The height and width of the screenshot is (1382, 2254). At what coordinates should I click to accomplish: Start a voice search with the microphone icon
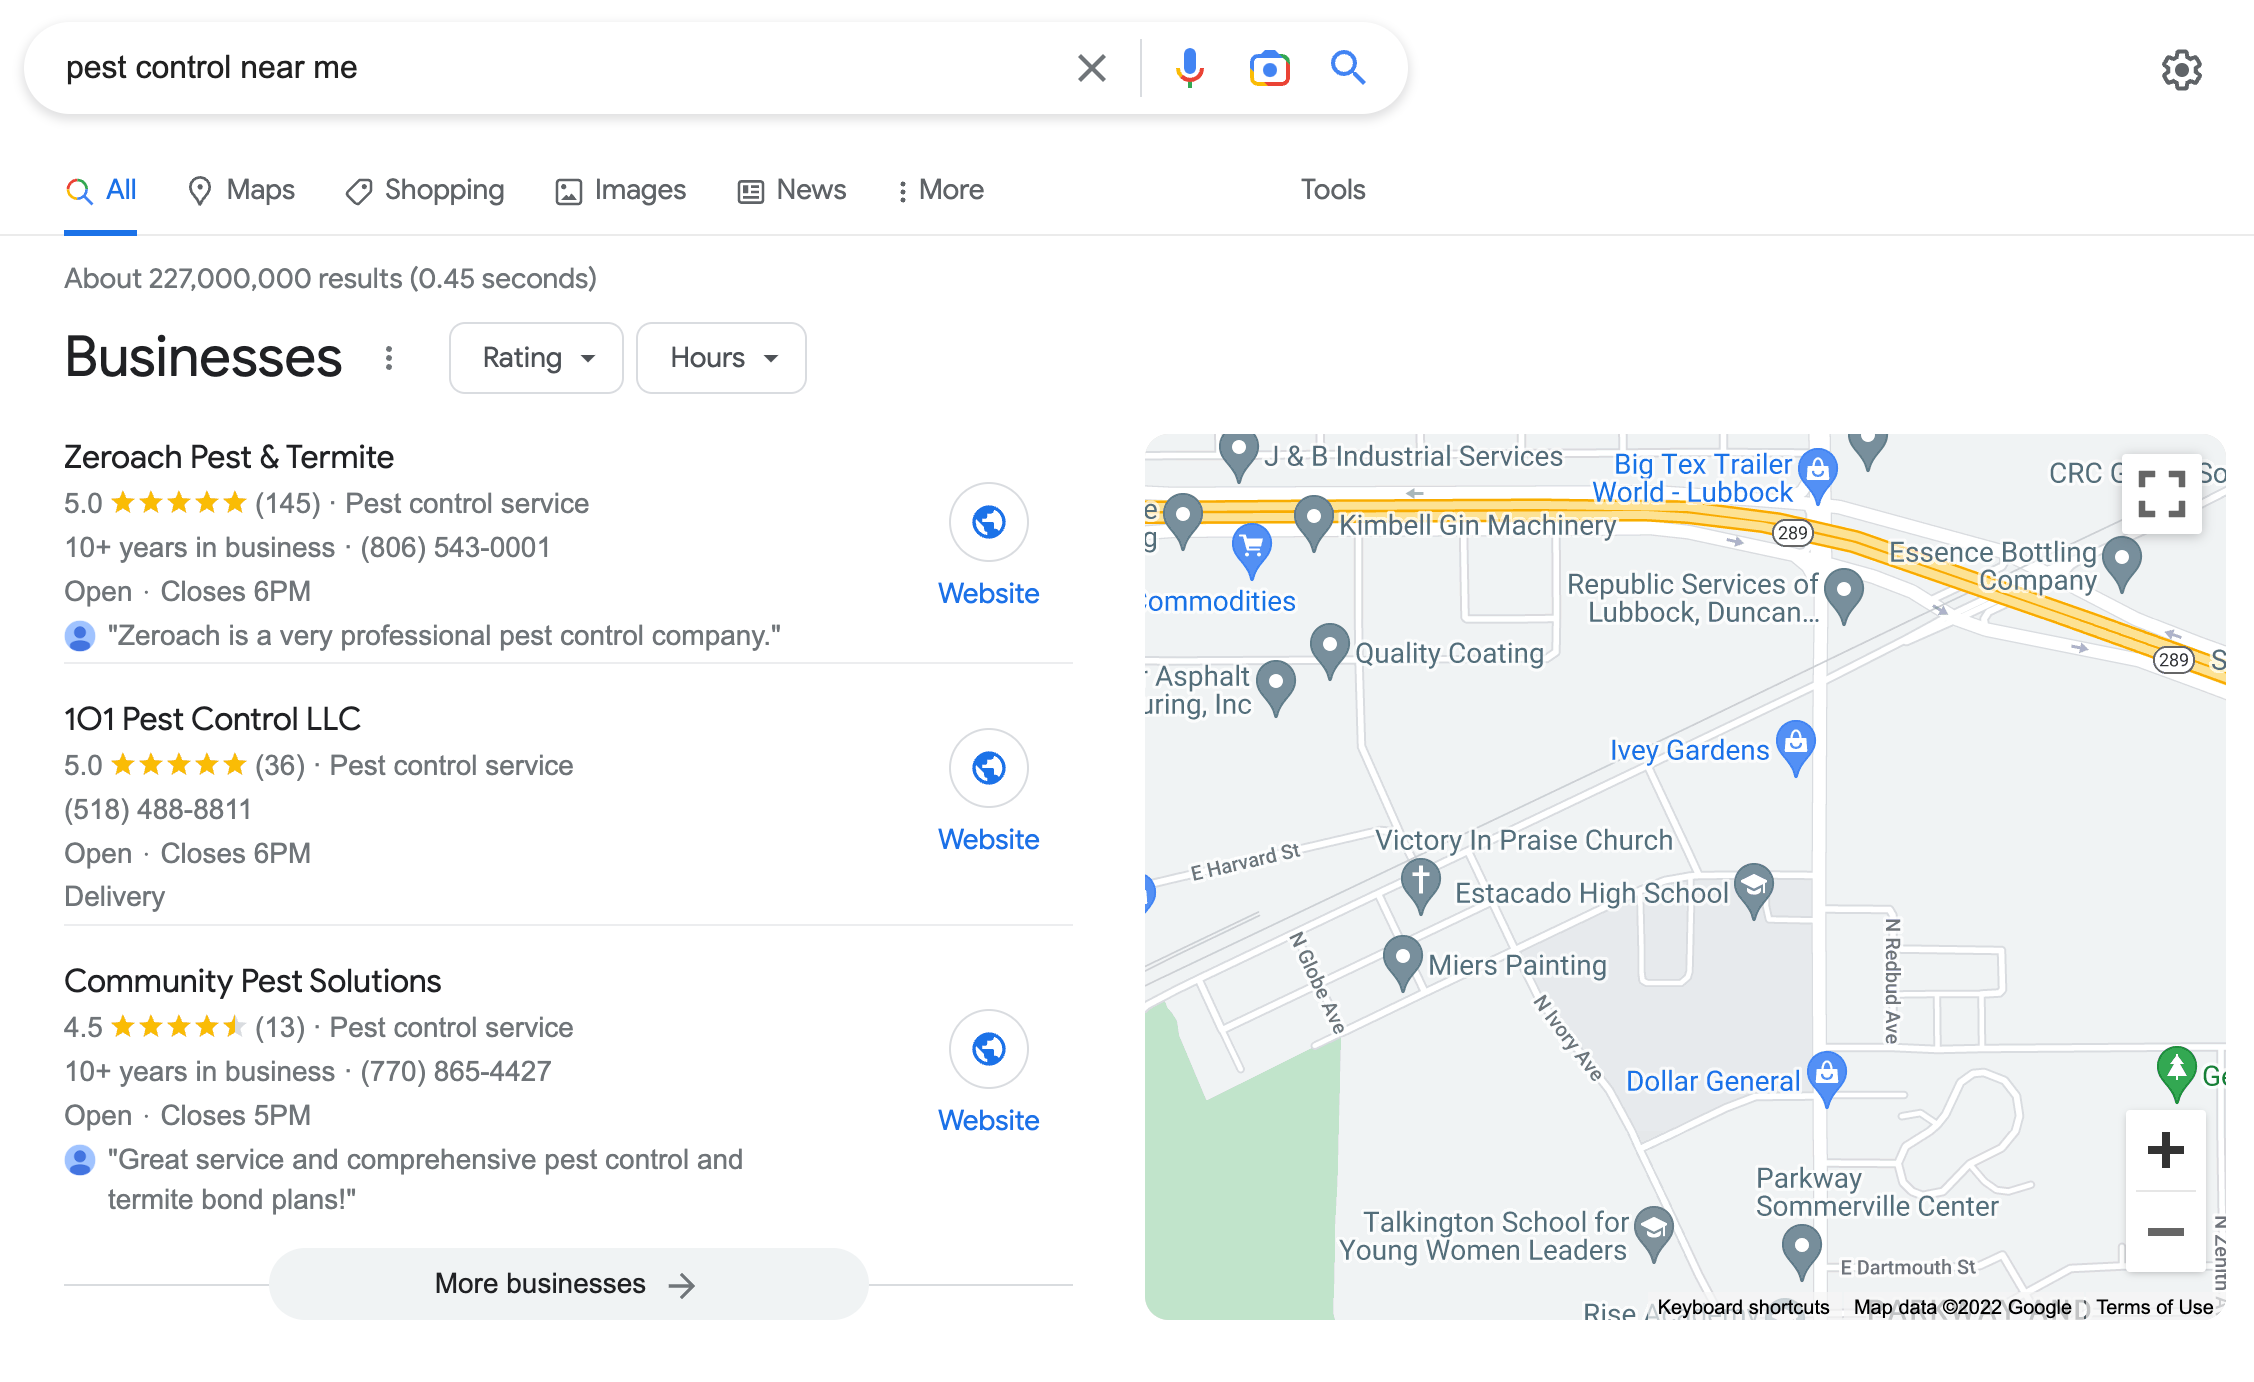tap(1190, 67)
